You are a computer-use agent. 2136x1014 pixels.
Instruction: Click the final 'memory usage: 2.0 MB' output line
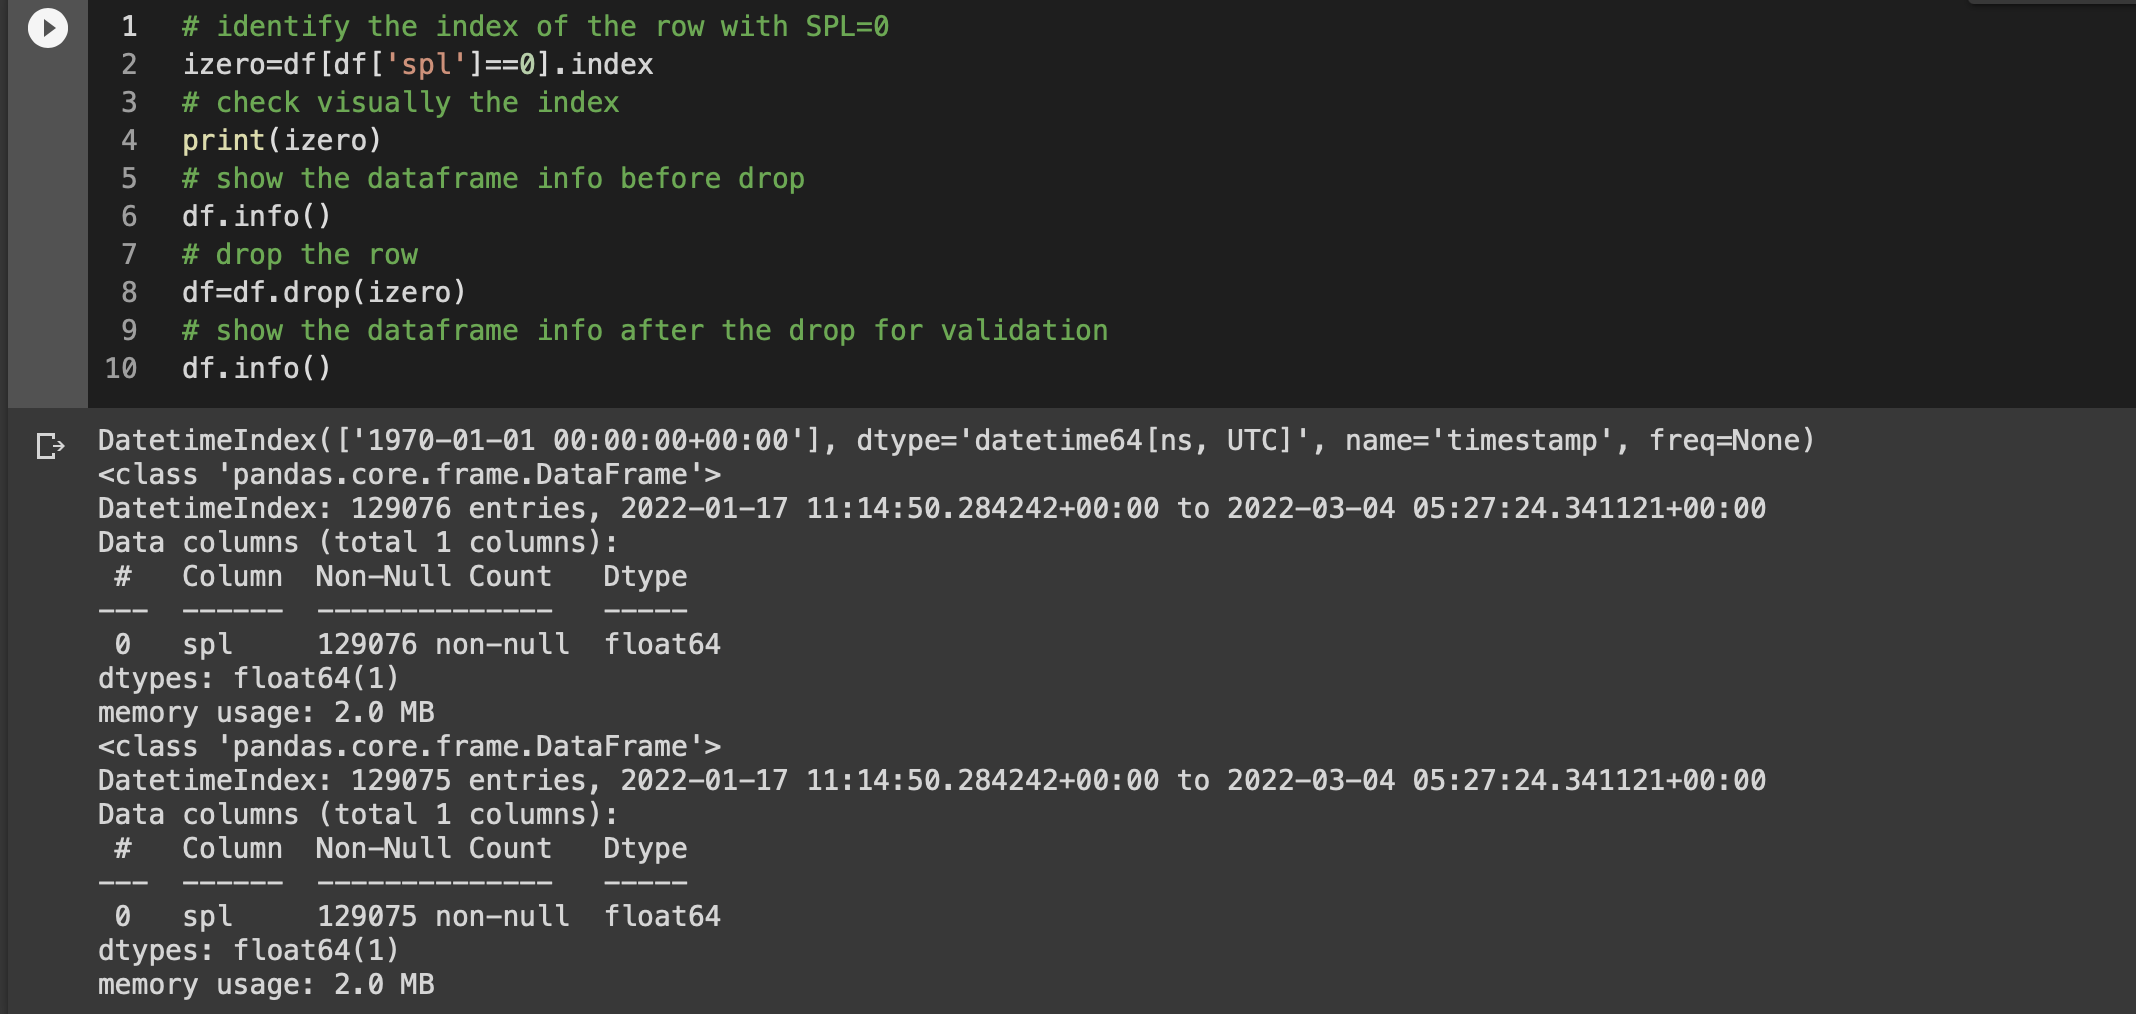point(266,985)
